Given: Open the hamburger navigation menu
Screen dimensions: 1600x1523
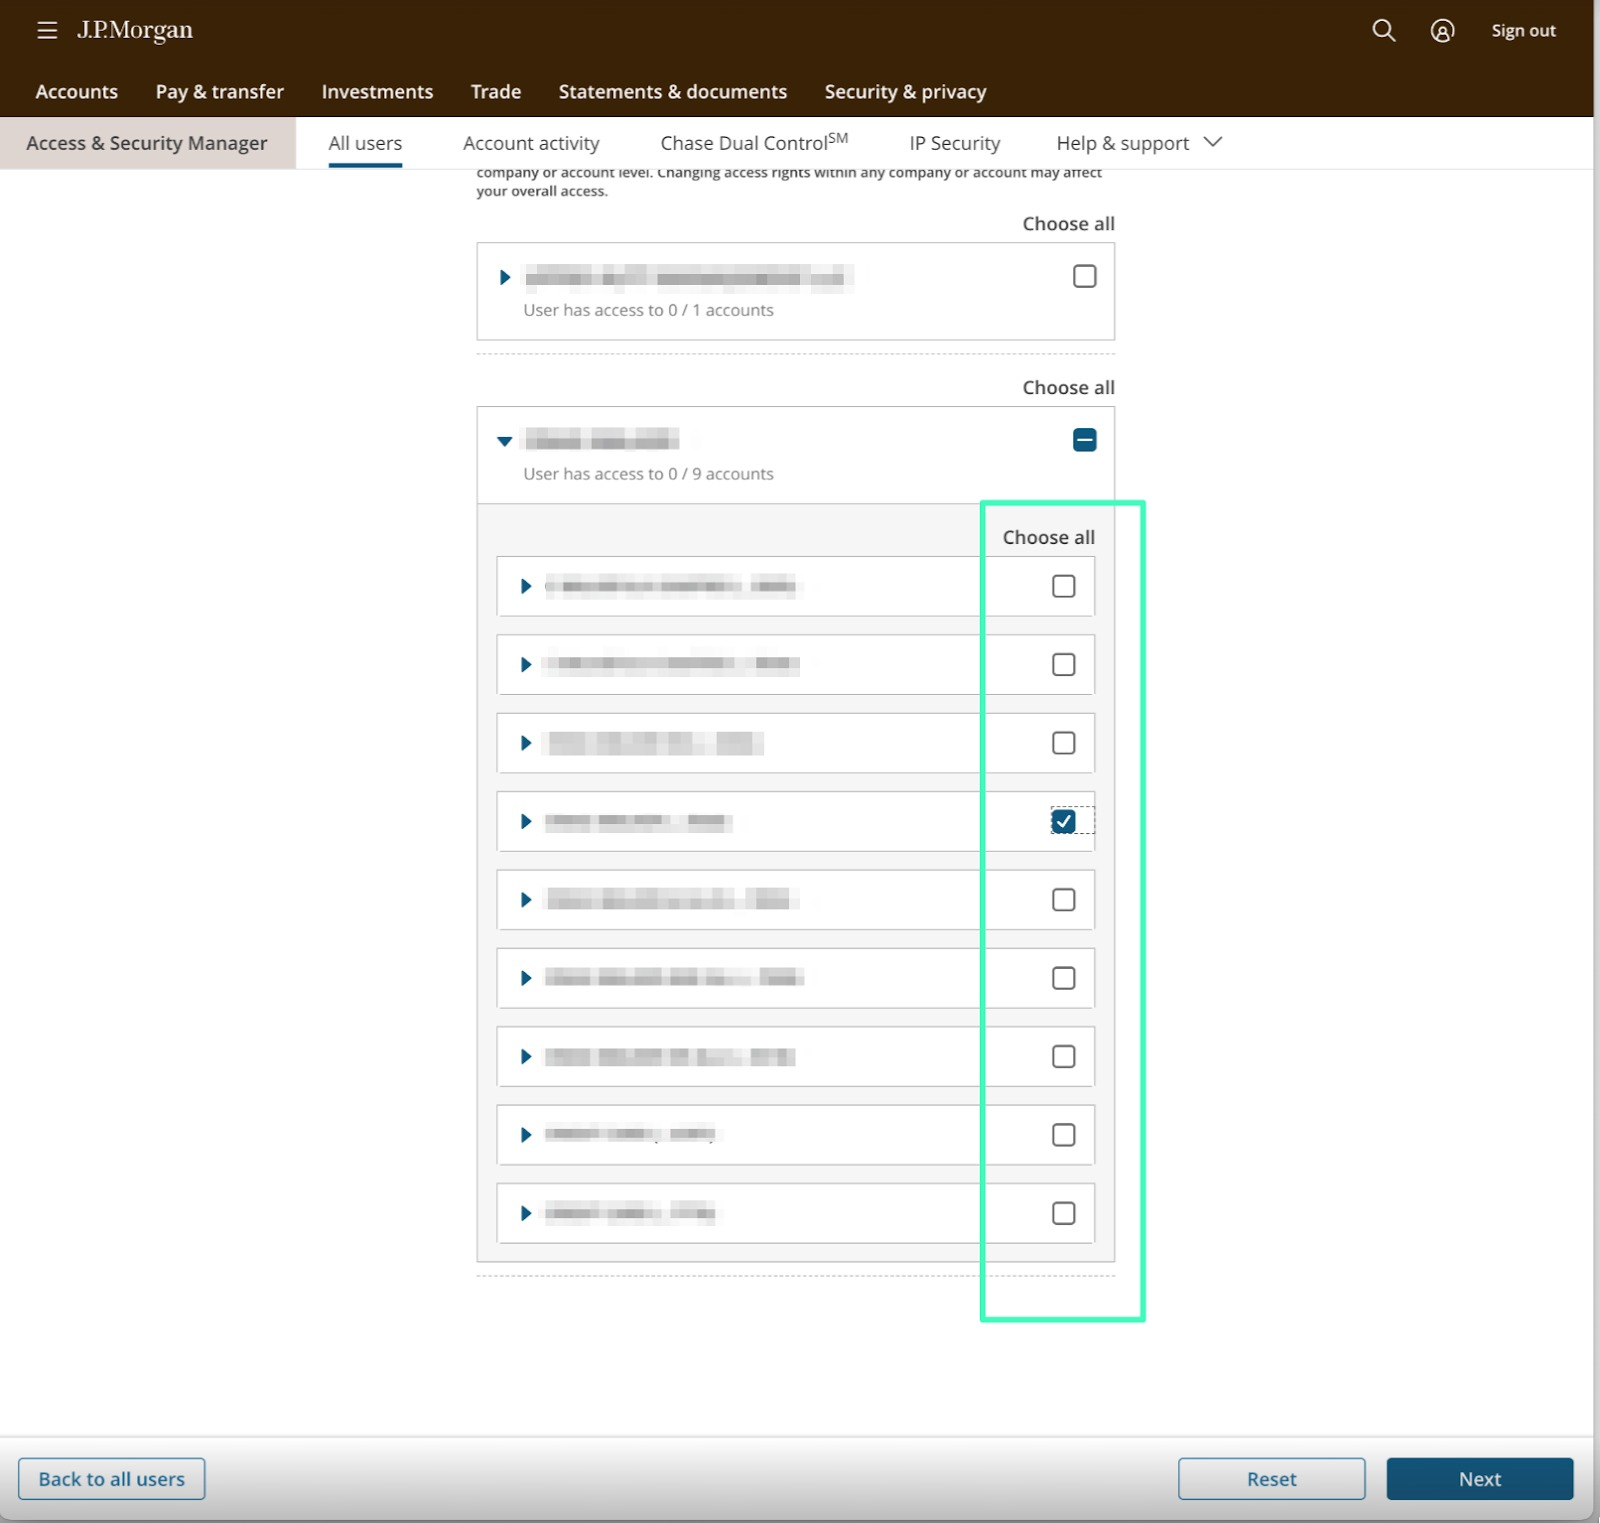Looking at the screenshot, I should [46, 31].
